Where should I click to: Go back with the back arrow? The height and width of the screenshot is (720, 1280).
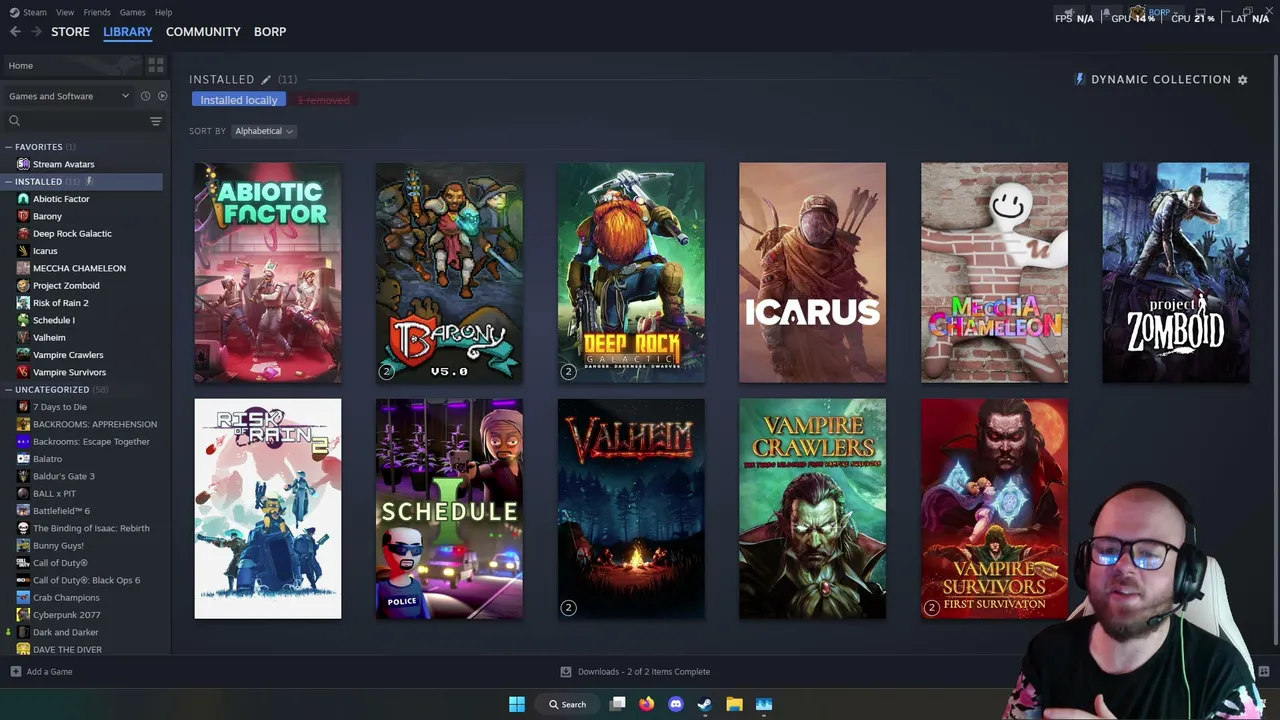pyautogui.click(x=15, y=32)
